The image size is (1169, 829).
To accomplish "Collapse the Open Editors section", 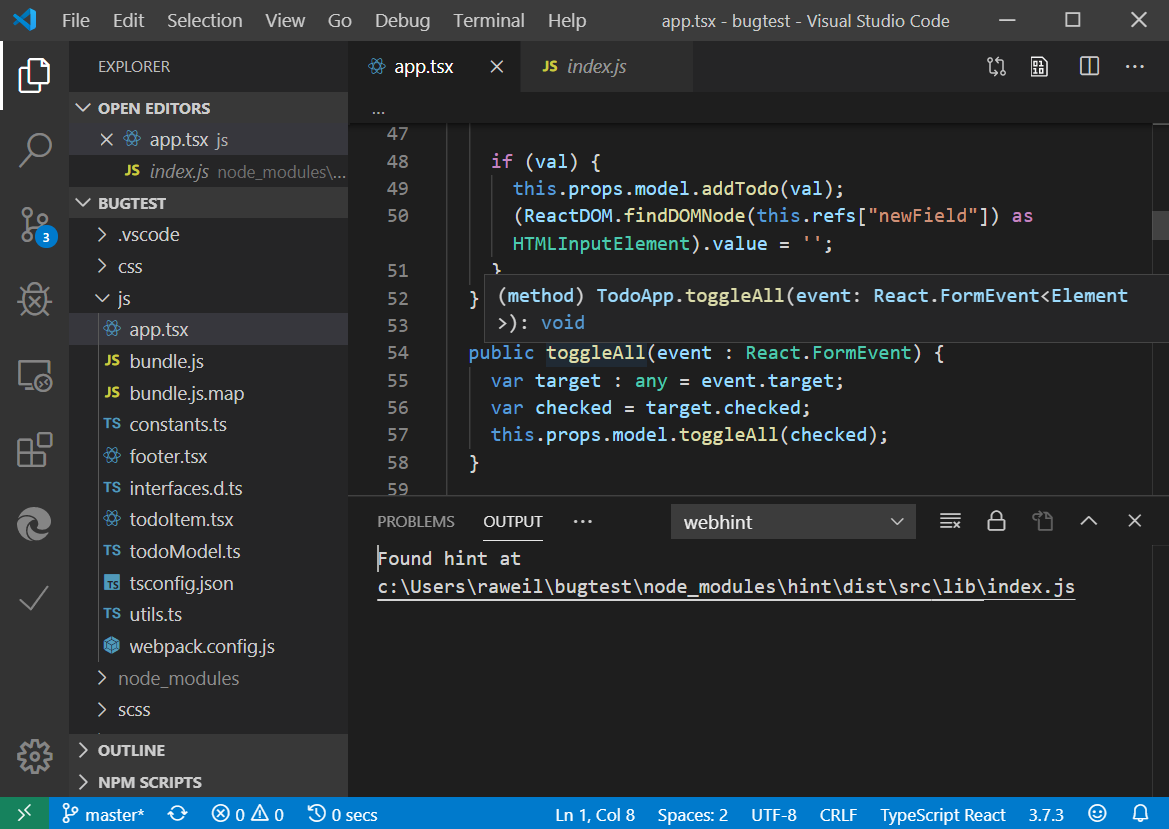I will [209, 108].
